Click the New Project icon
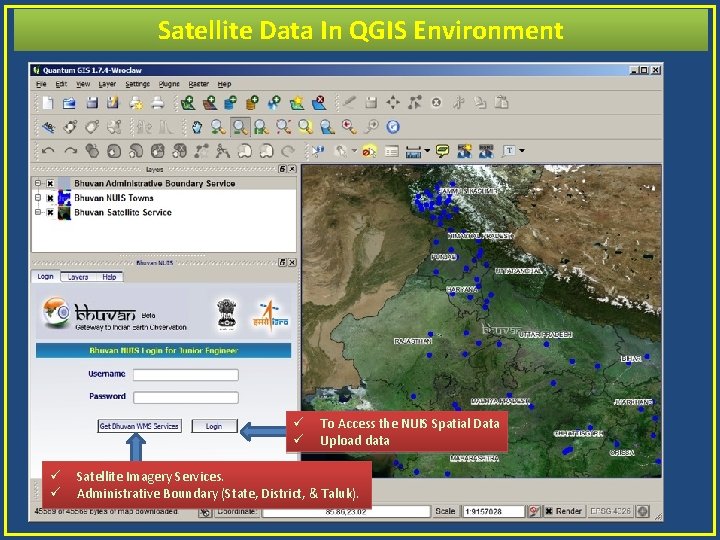This screenshot has width=720, height=540. click(x=48, y=103)
